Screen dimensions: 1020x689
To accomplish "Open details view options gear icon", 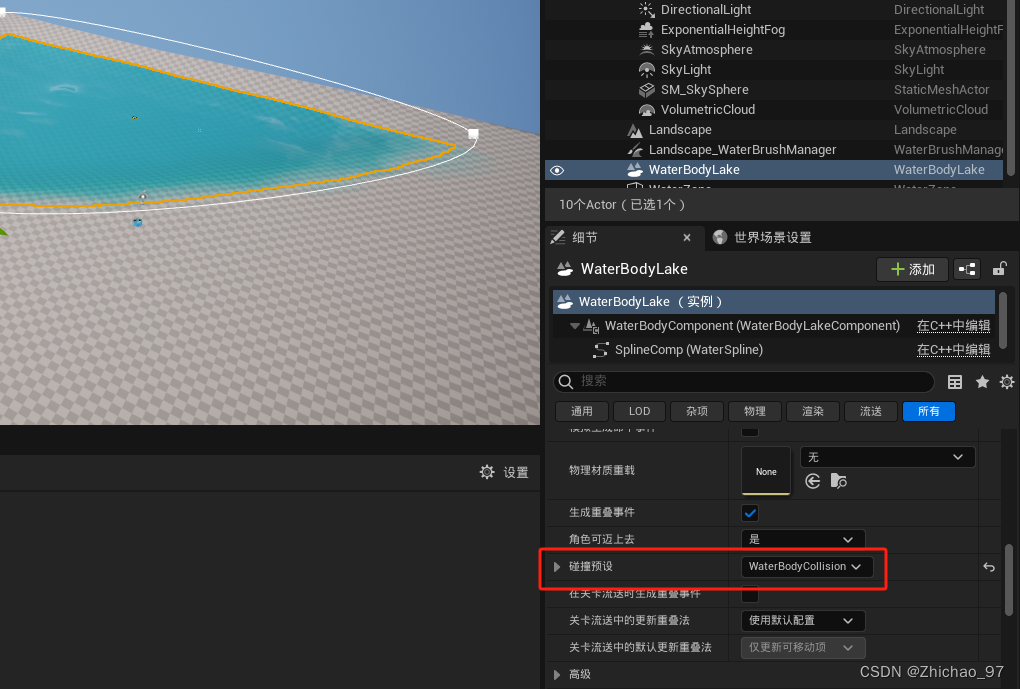I will [1007, 382].
